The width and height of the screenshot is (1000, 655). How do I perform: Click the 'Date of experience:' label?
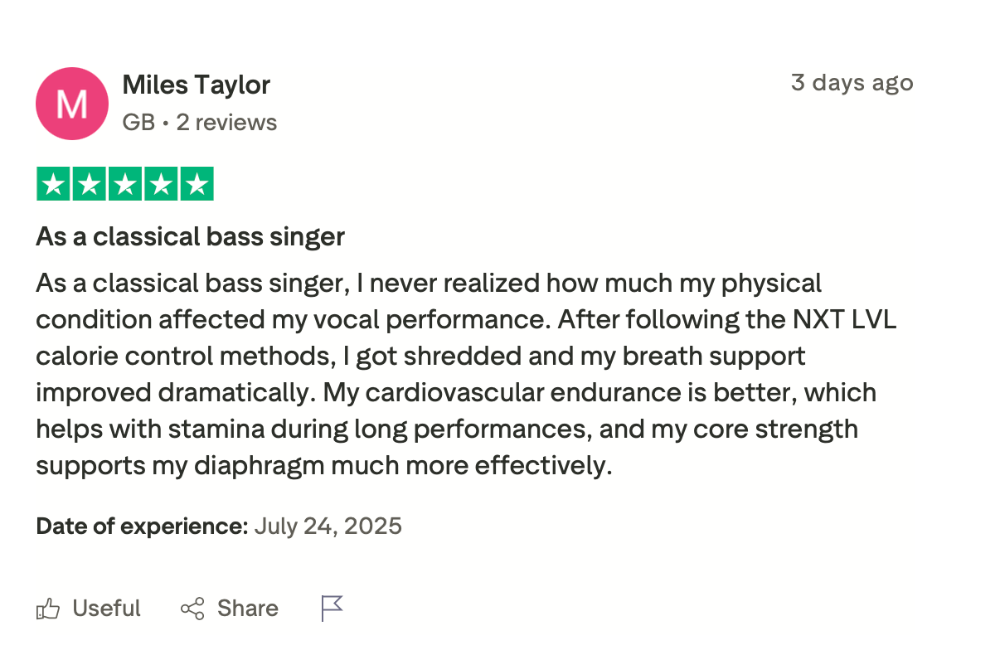pyautogui.click(x=141, y=526)
